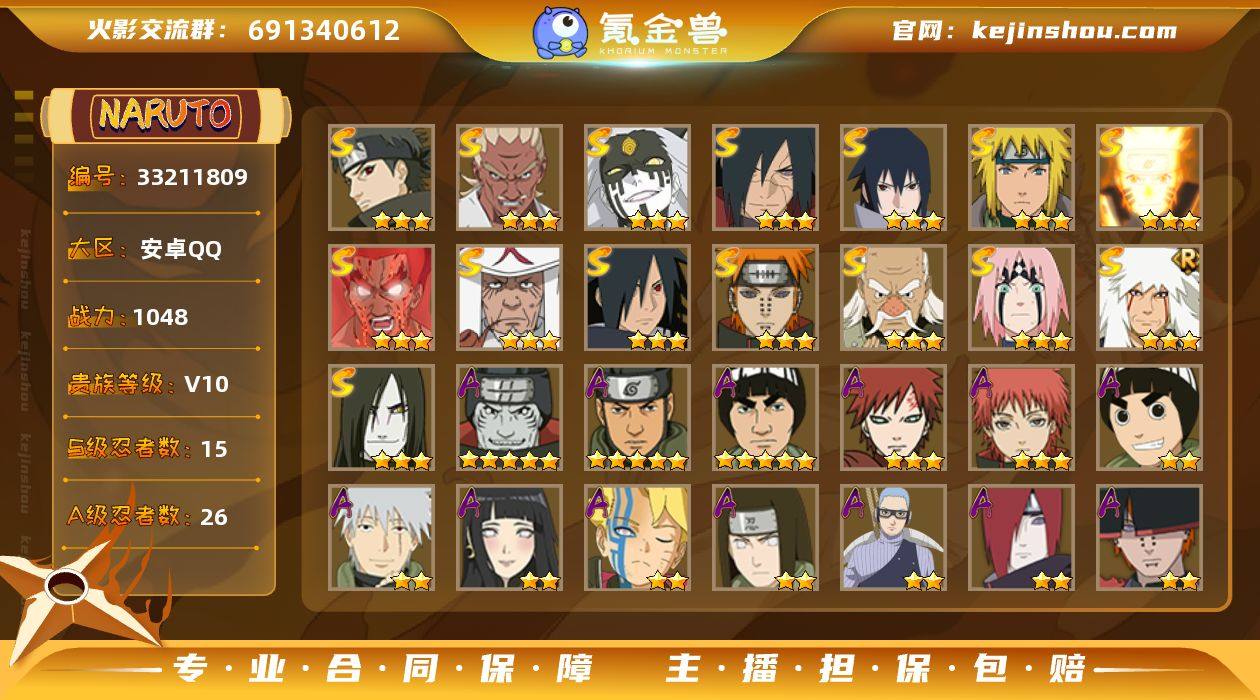Image resolution: width=1260 pixels, height=700 pixels.
Task: Select the Minato yellow-haired ninja portrait
Action: pos(1021,177)
